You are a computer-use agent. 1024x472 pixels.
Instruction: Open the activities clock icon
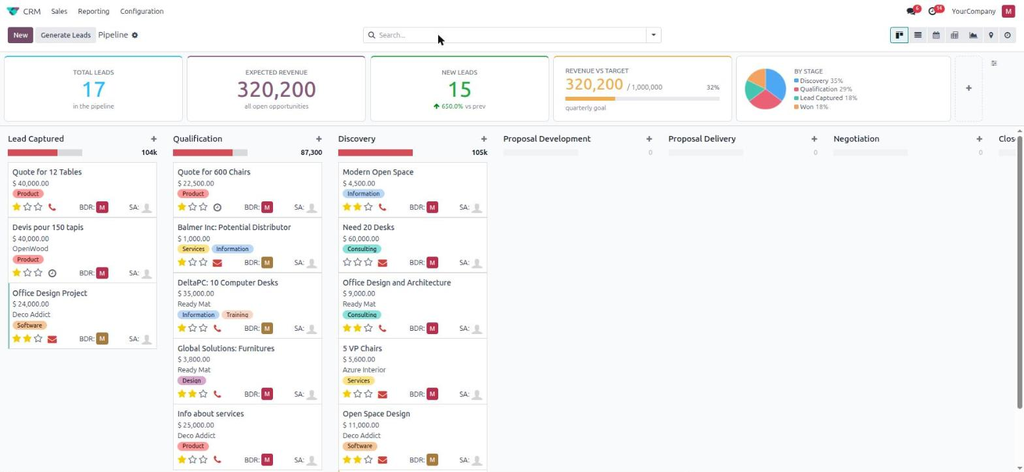tap(934, 11)
